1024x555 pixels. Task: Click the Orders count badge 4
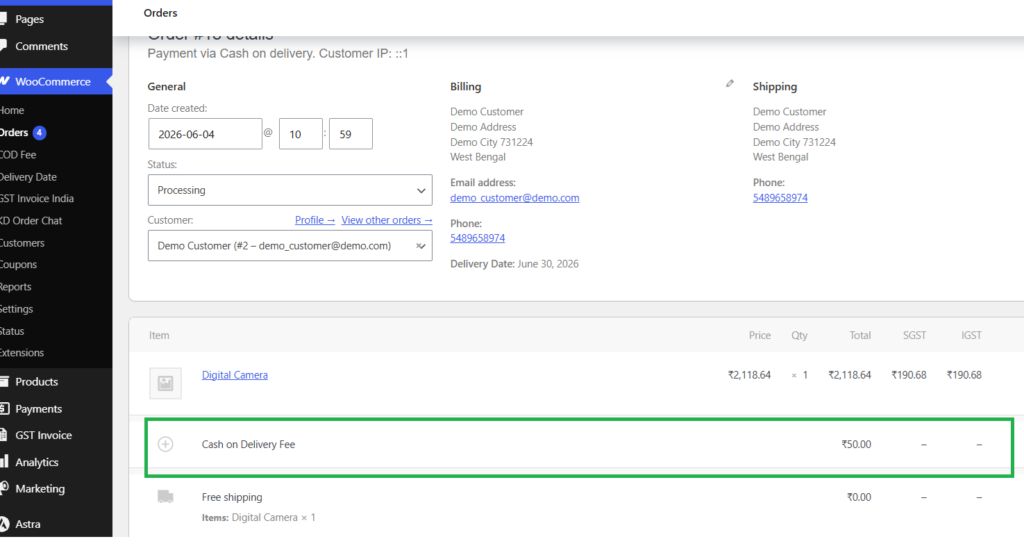tap(39, 133)
